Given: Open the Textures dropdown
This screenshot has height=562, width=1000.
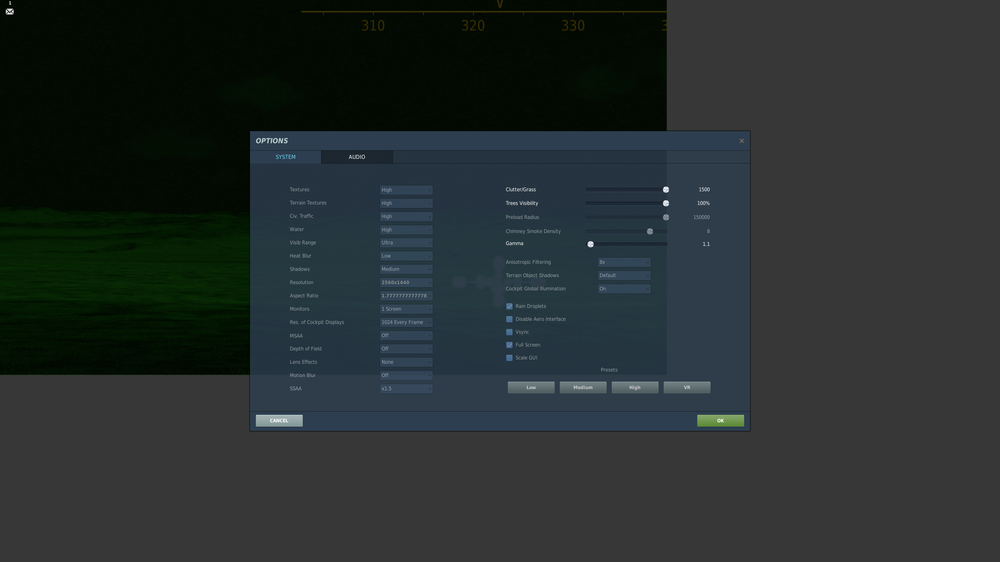Looking at the screenshot, I should [x=406, y=190].
